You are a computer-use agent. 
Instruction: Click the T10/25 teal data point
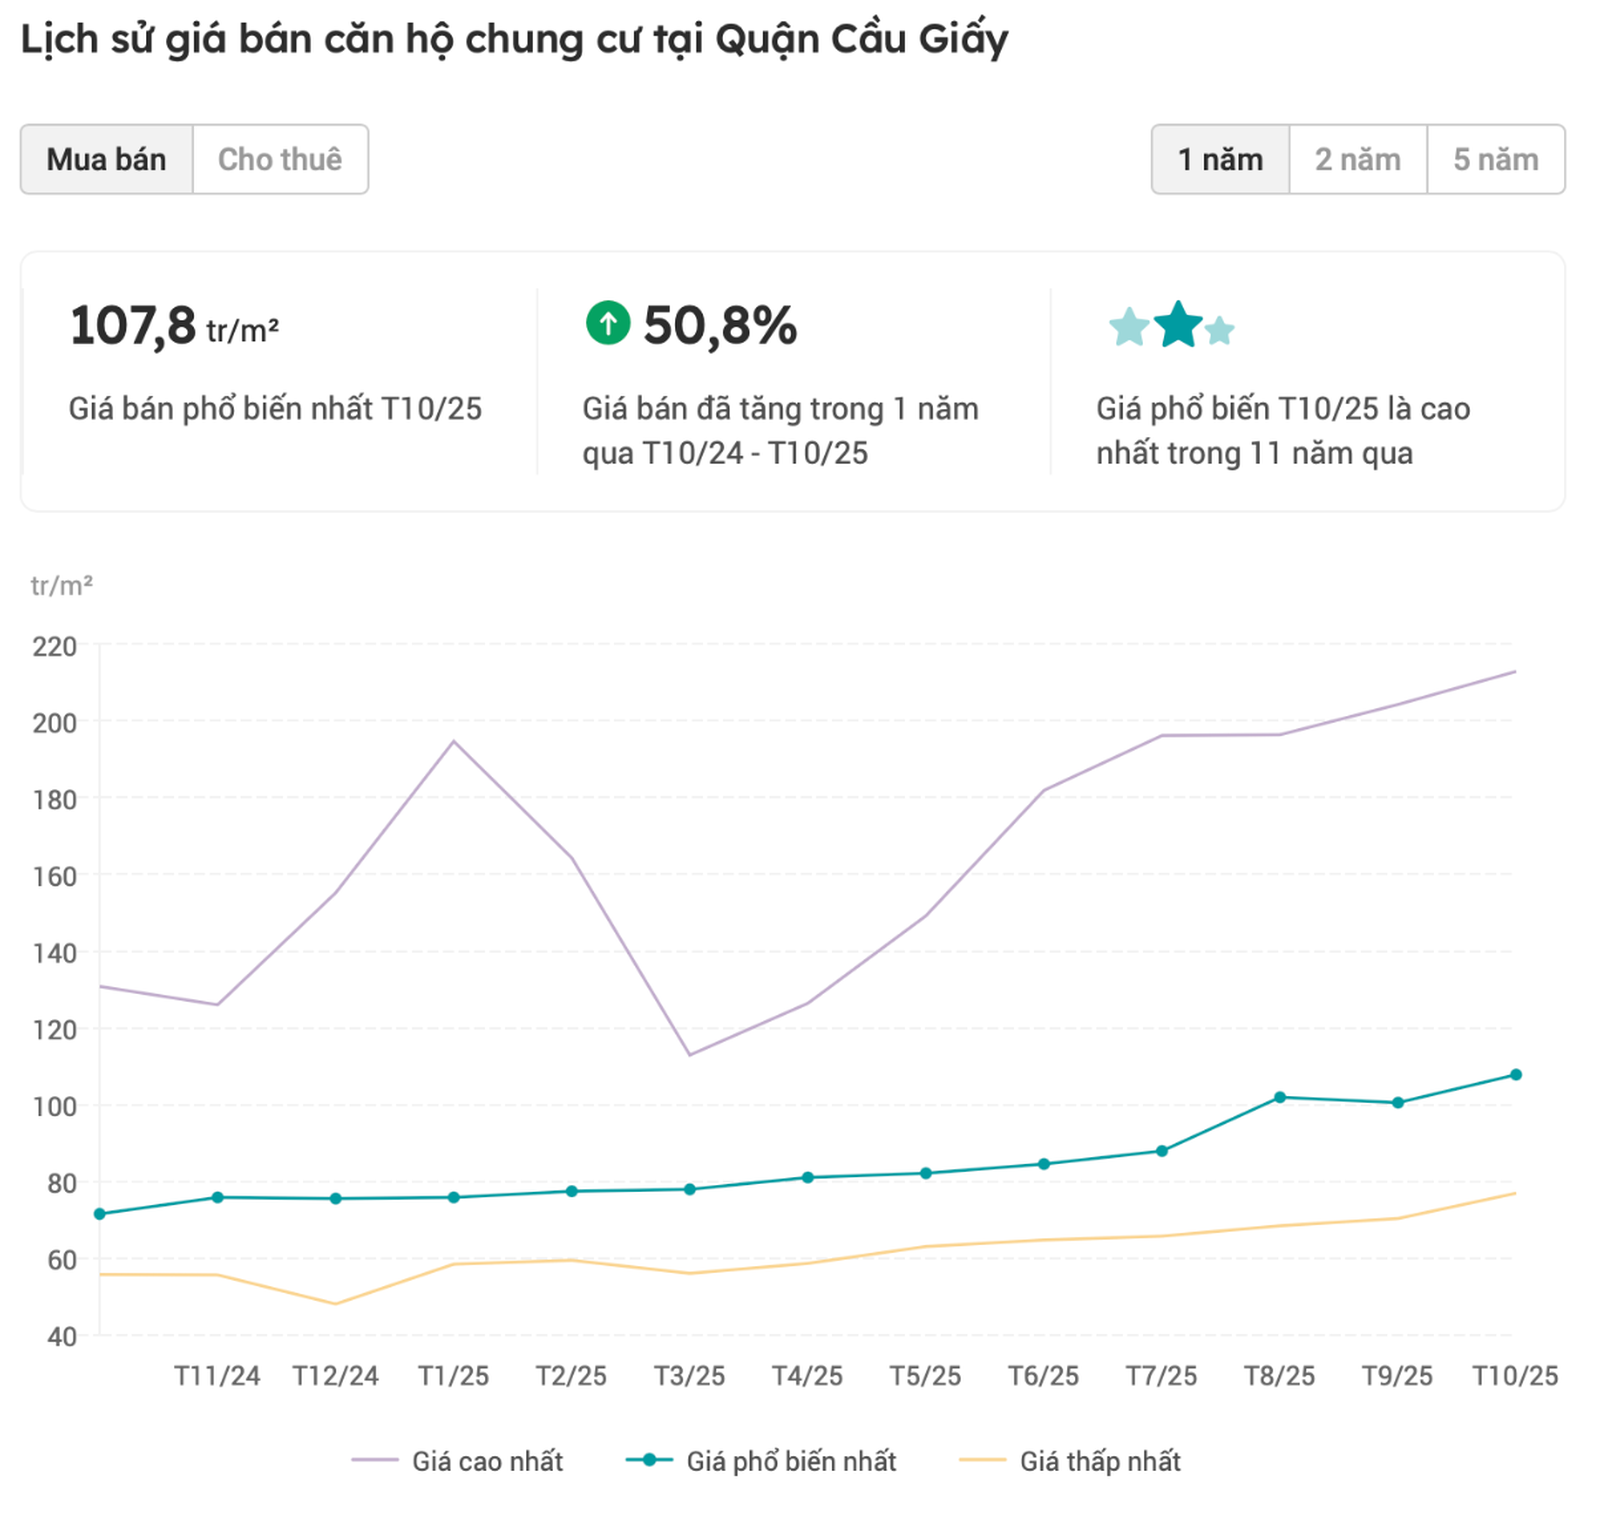pyautogui.click(x=1516, y=1075)
